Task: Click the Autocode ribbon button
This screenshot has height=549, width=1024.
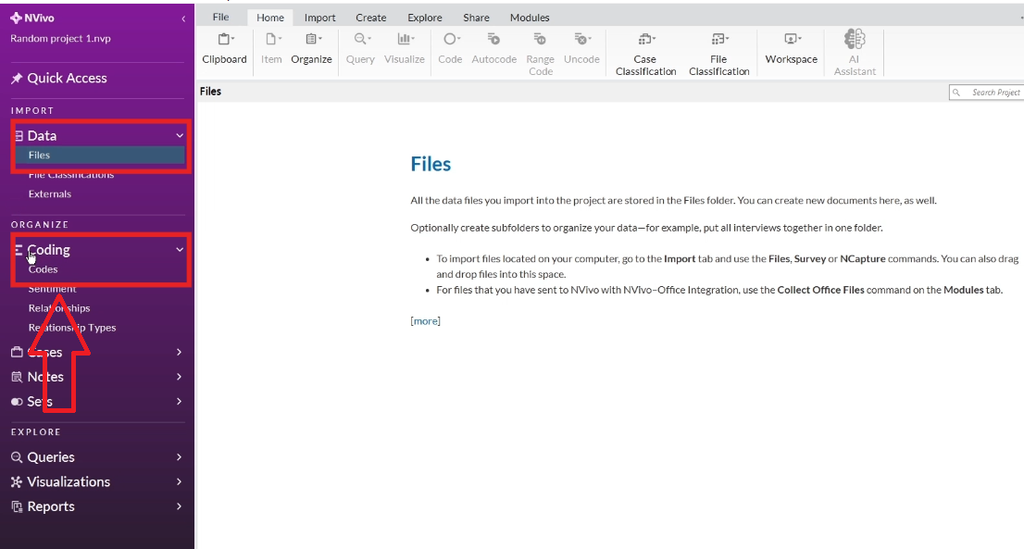Action: (x=494, y=48)
